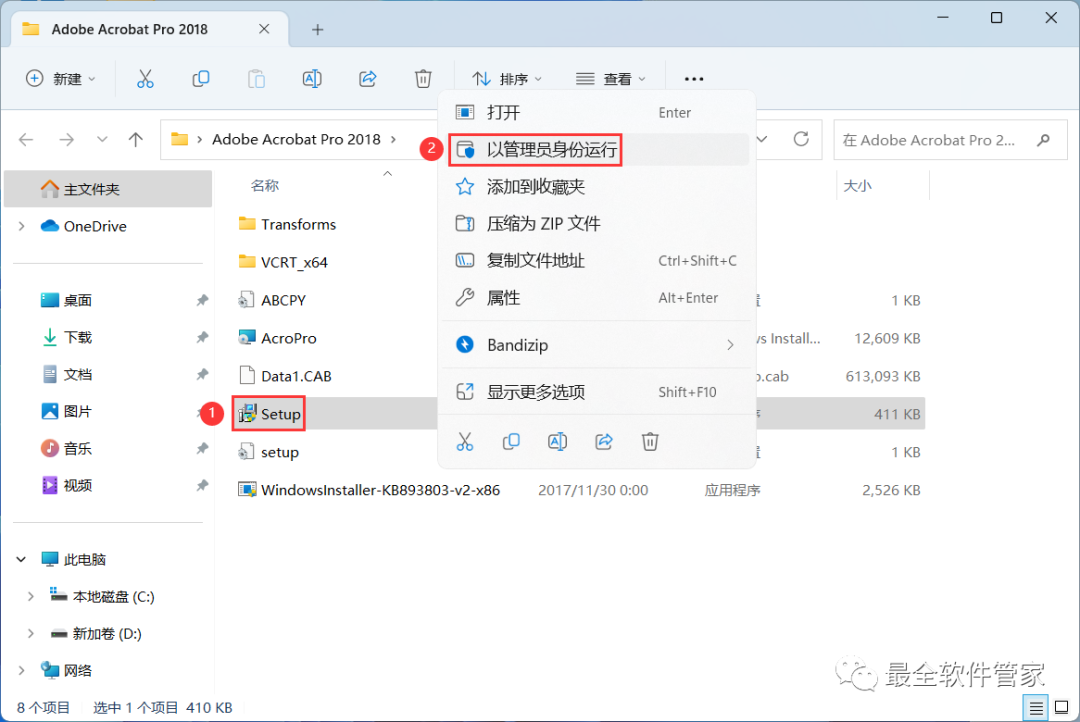Open Videos (视频) in the sidebar
Image resolution: width=1080 pixels, height=722 pixels.
coord(77,486)
